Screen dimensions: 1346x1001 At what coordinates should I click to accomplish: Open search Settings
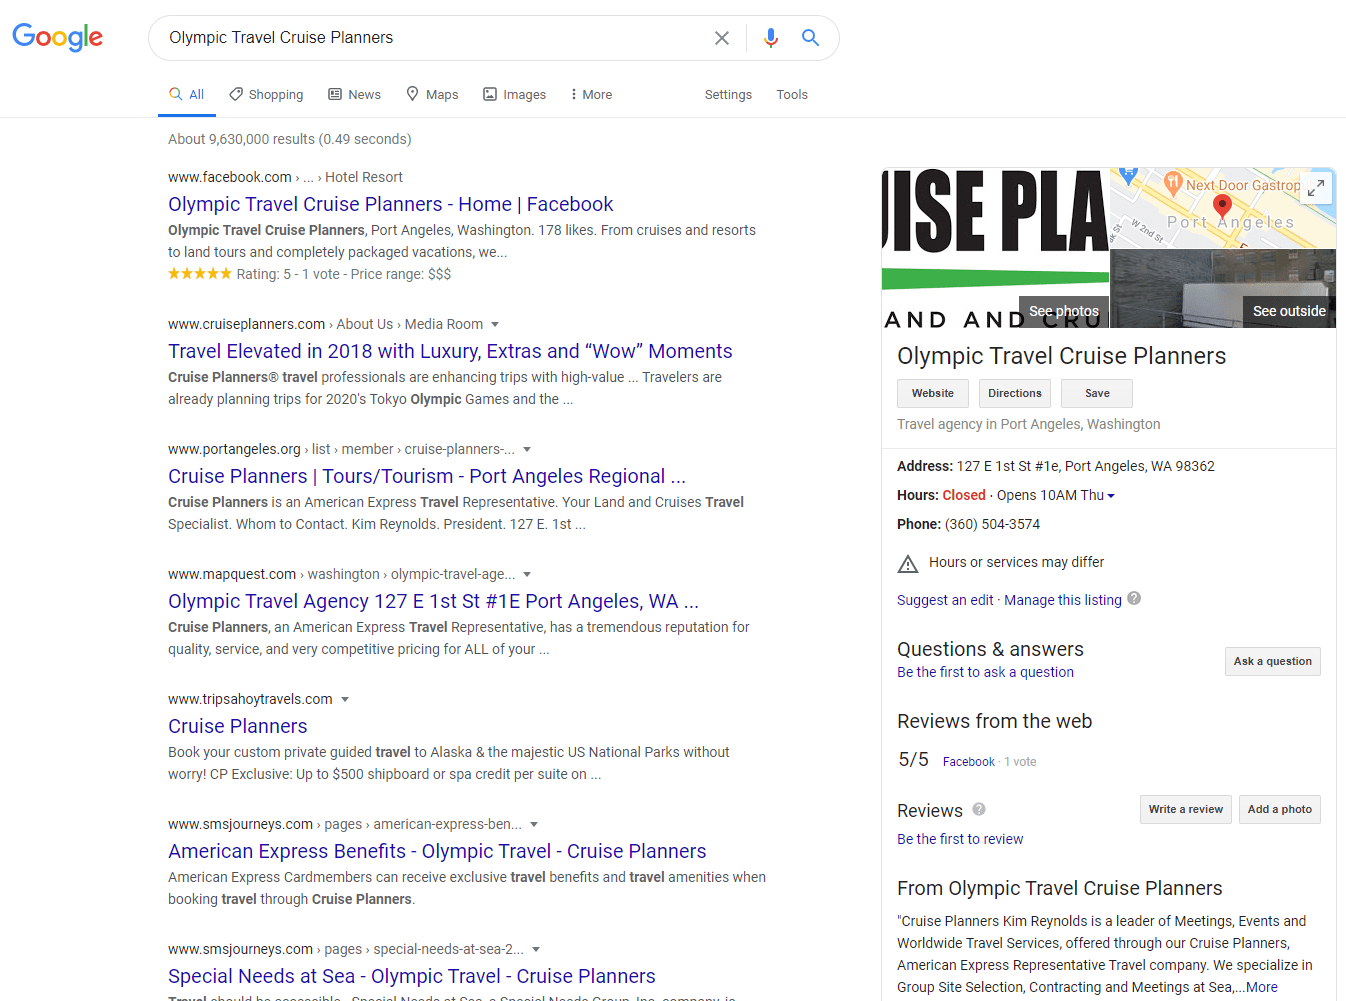pyautogui.click(x=728, y=94)
